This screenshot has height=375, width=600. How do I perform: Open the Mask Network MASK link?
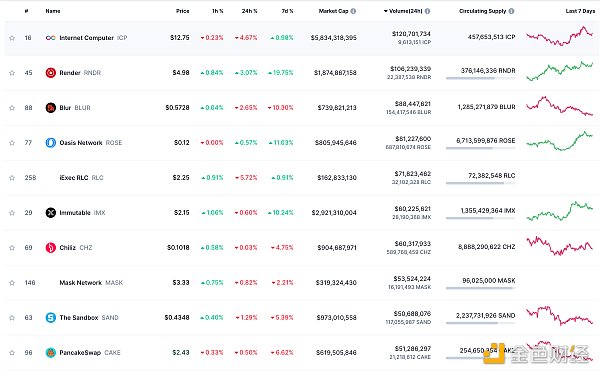pos(91,283)
